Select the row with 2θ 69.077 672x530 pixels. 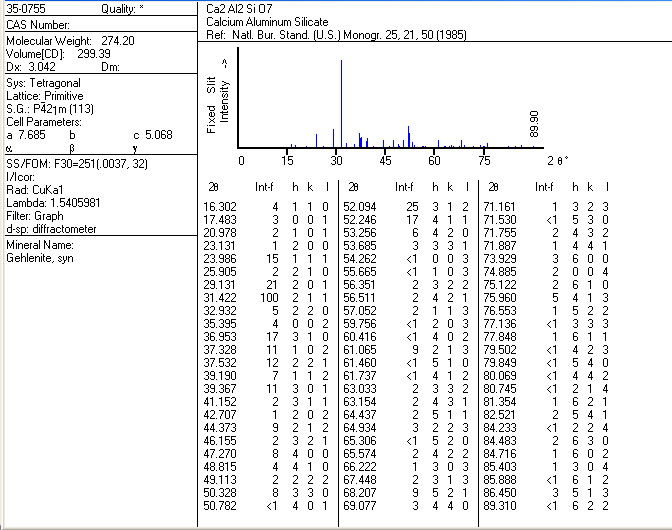(x=406, y=506)
